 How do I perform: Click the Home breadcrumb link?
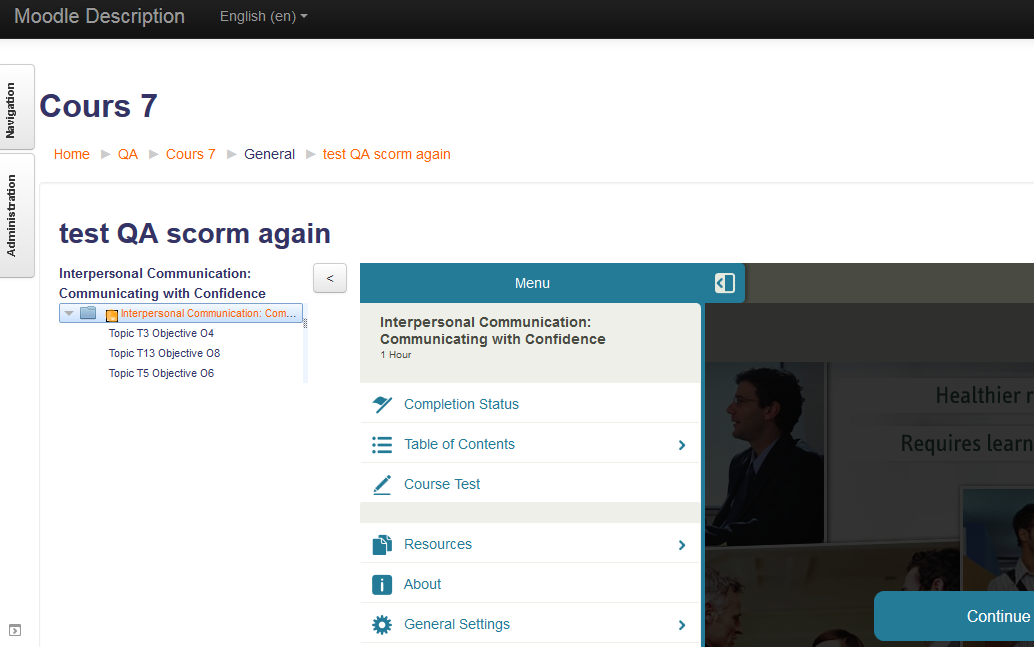[x=71, y=154]
